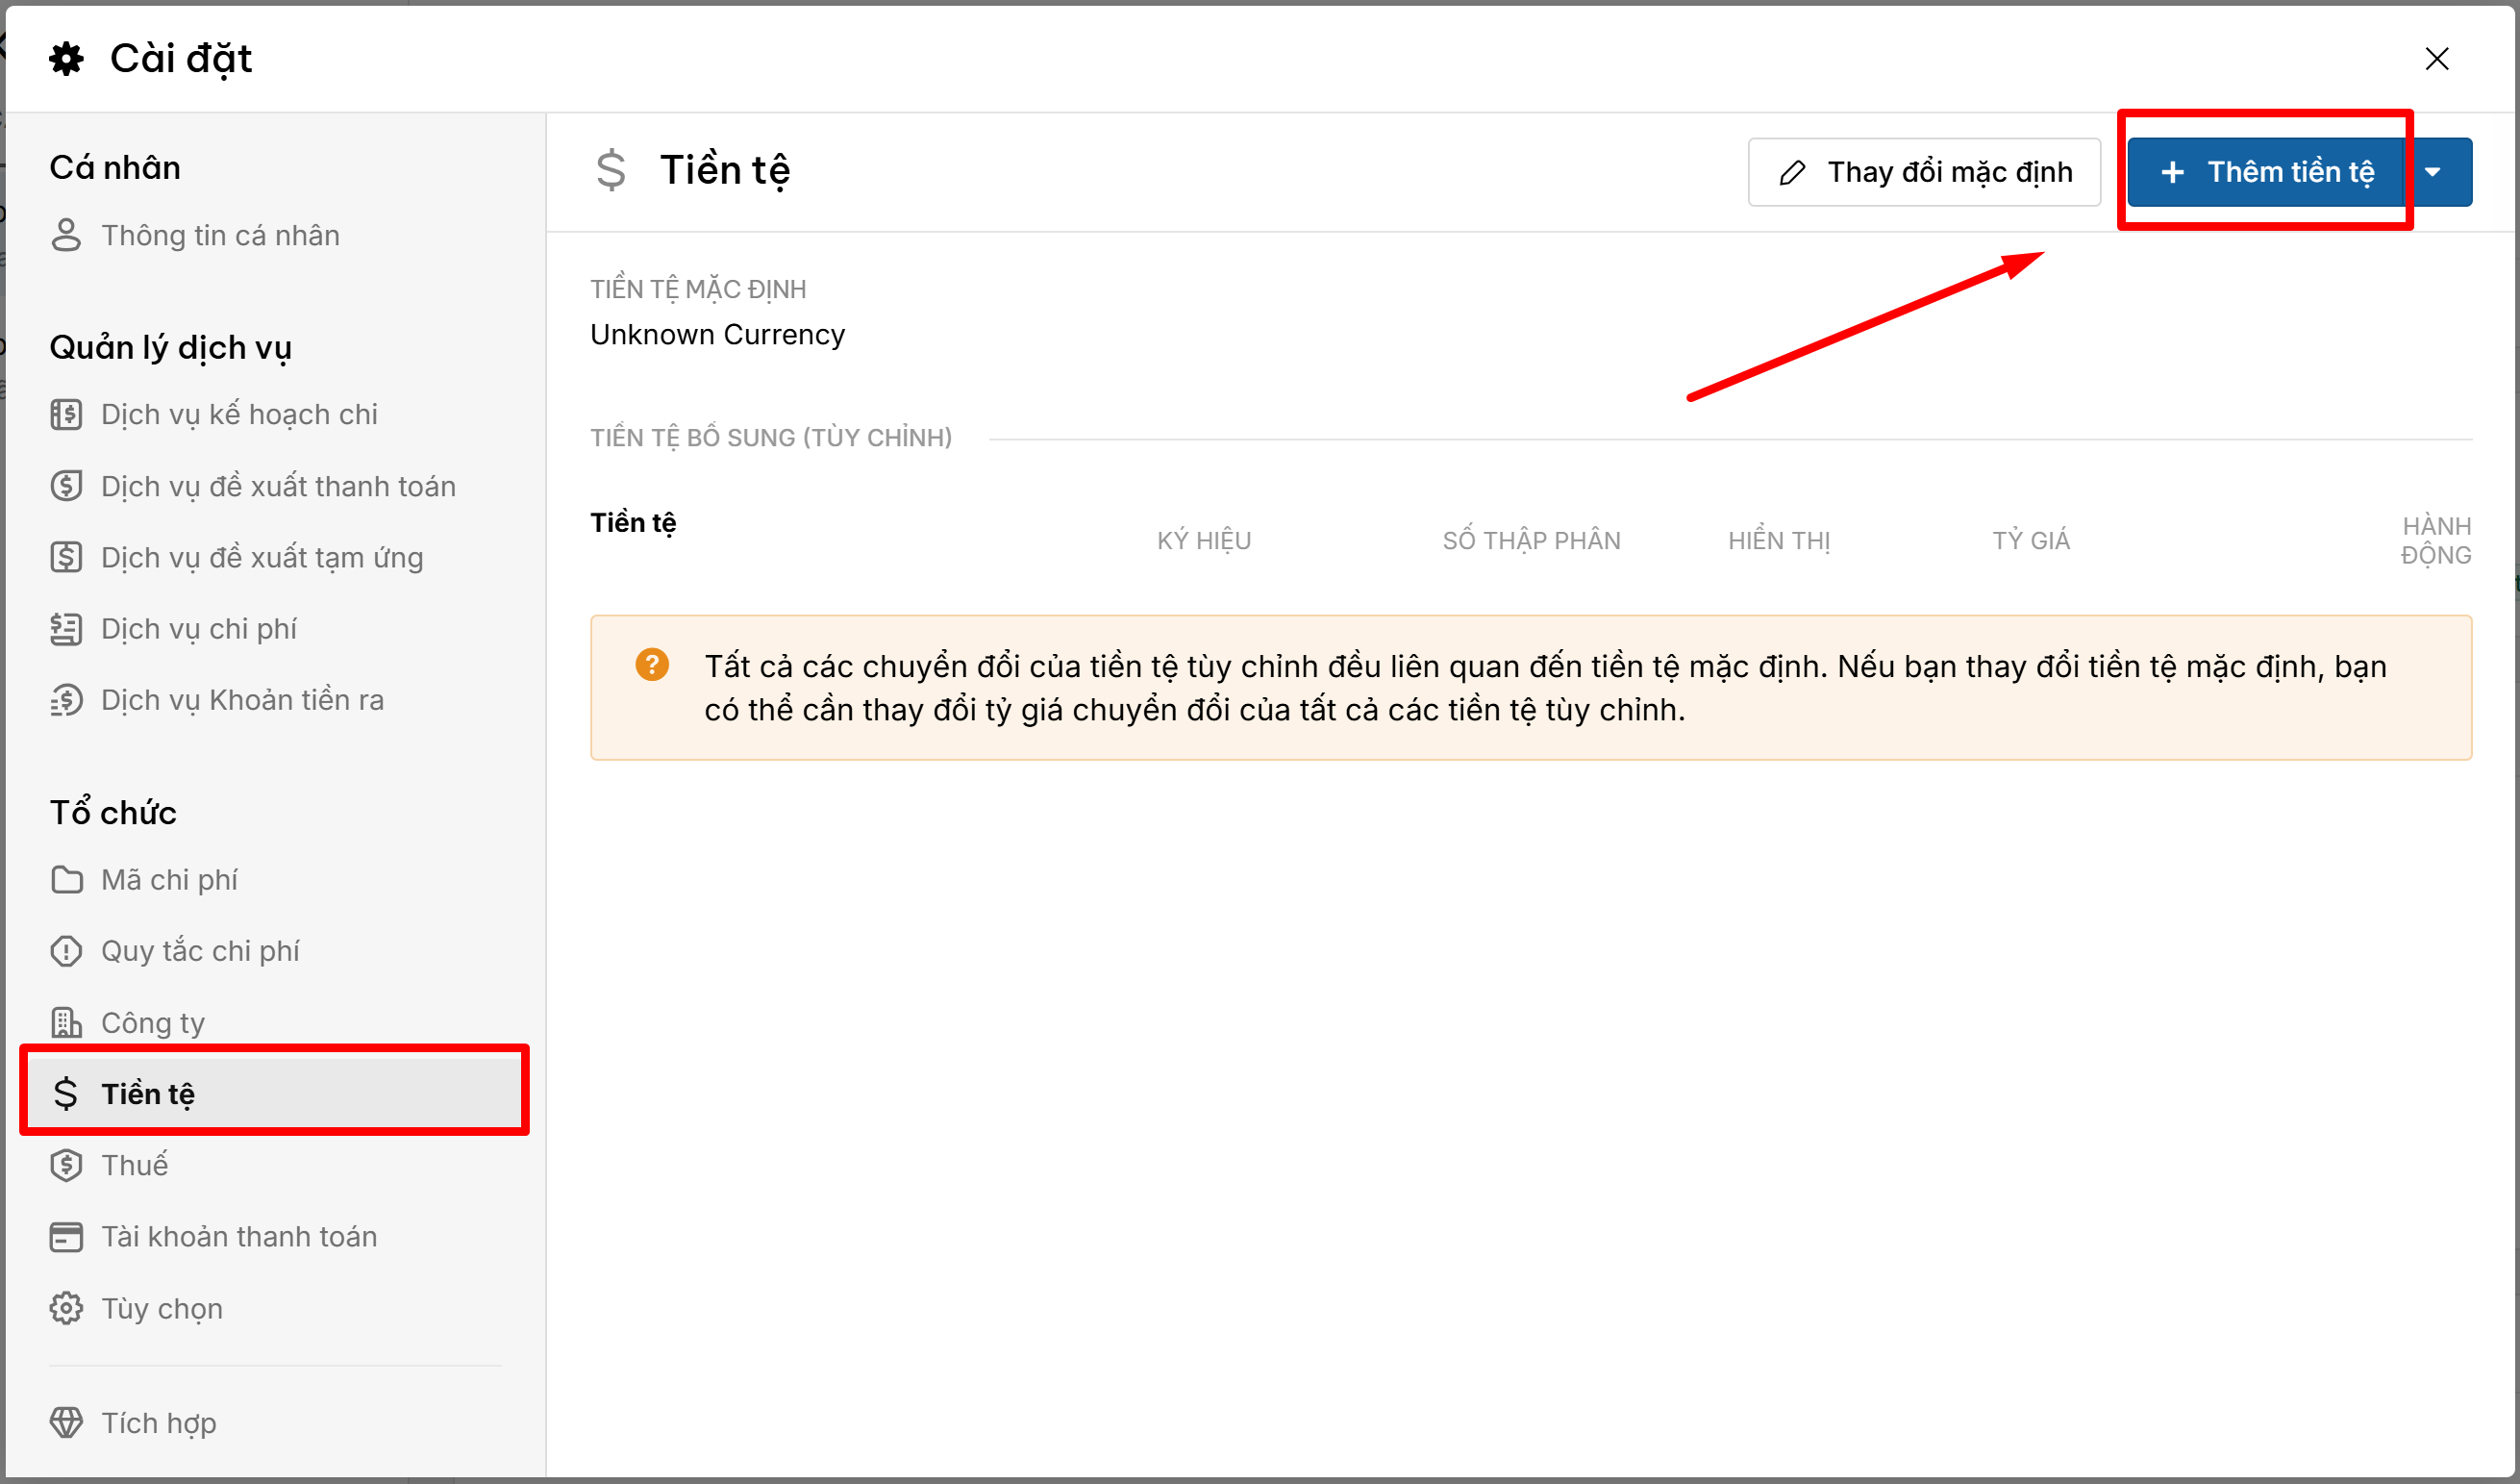The height and width of the screenshot is (1484, 2520).
Task: Open the Dịch vụ đề xuất tạm ứng menu
Action: coord(262,558)
